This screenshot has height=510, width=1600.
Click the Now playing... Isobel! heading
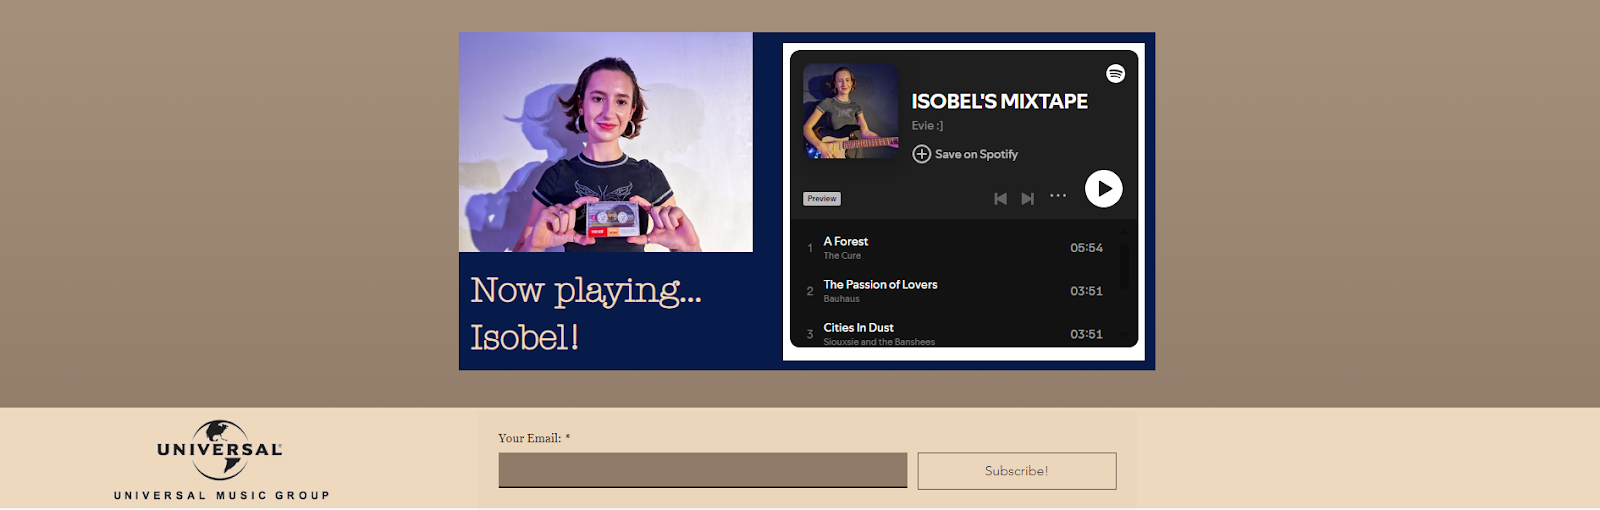tap(586, 313)
